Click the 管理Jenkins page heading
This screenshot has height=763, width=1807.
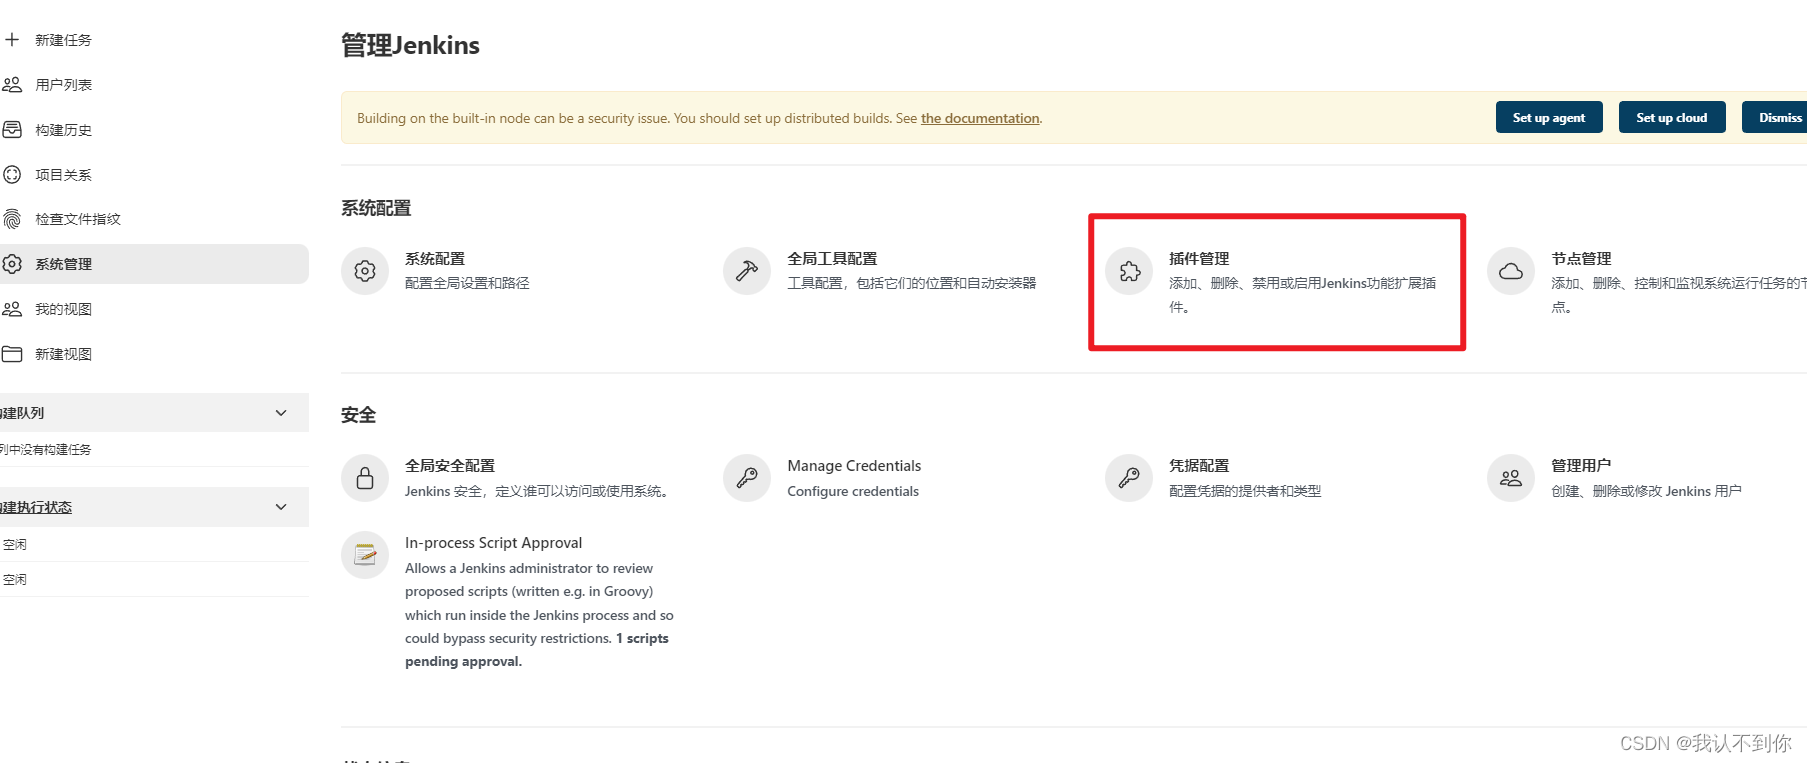pyautogui.click(x=410, y=45)
